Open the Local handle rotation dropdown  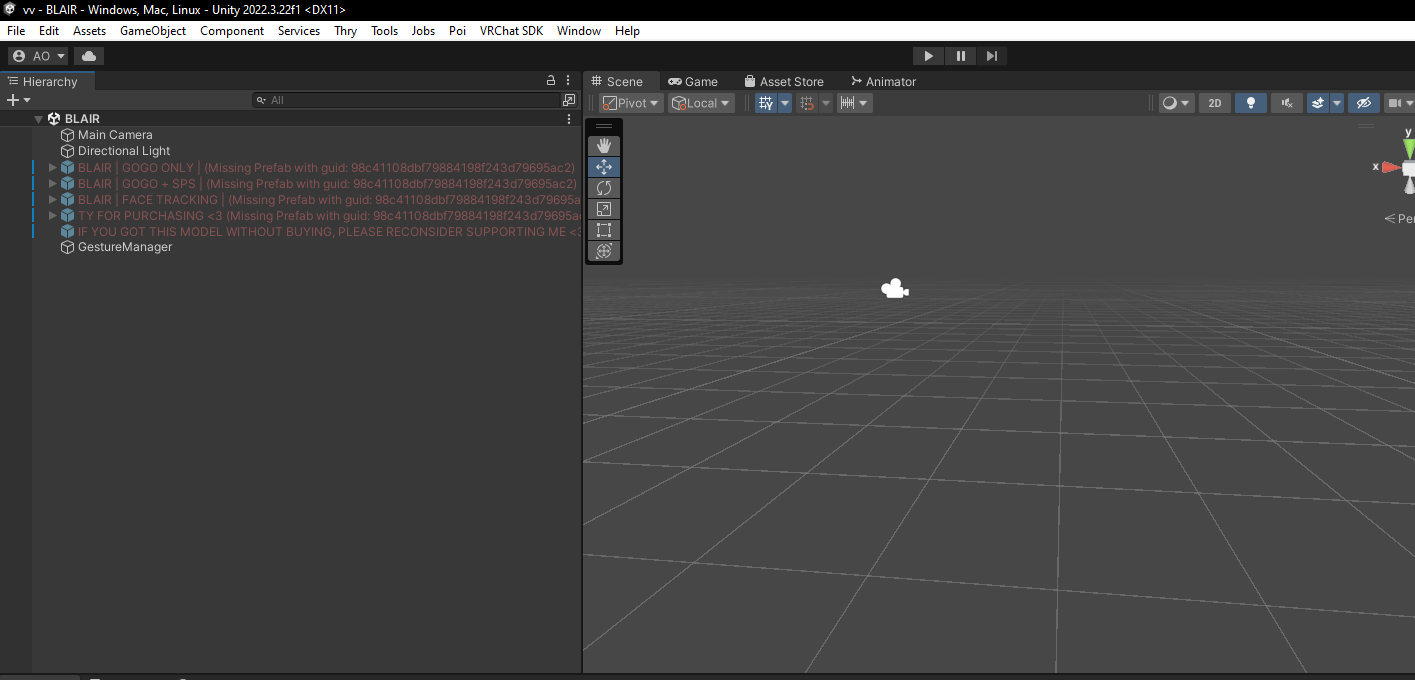click(x=701, y=103)
